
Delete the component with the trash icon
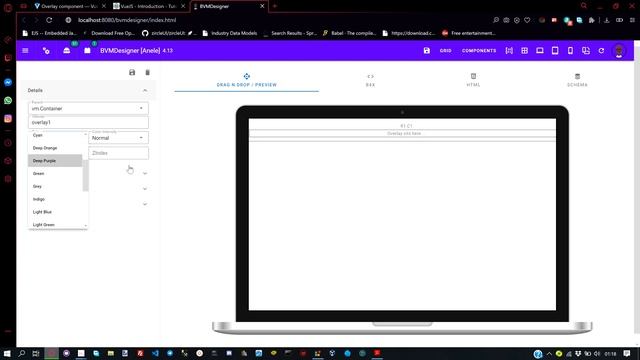[147, 73]
